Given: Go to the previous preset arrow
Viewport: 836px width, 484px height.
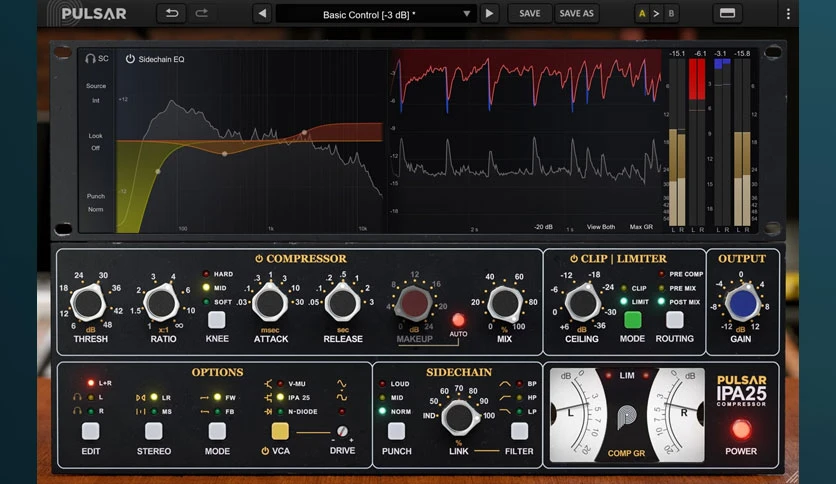Looking at the screenshot, I should point(262,14).
